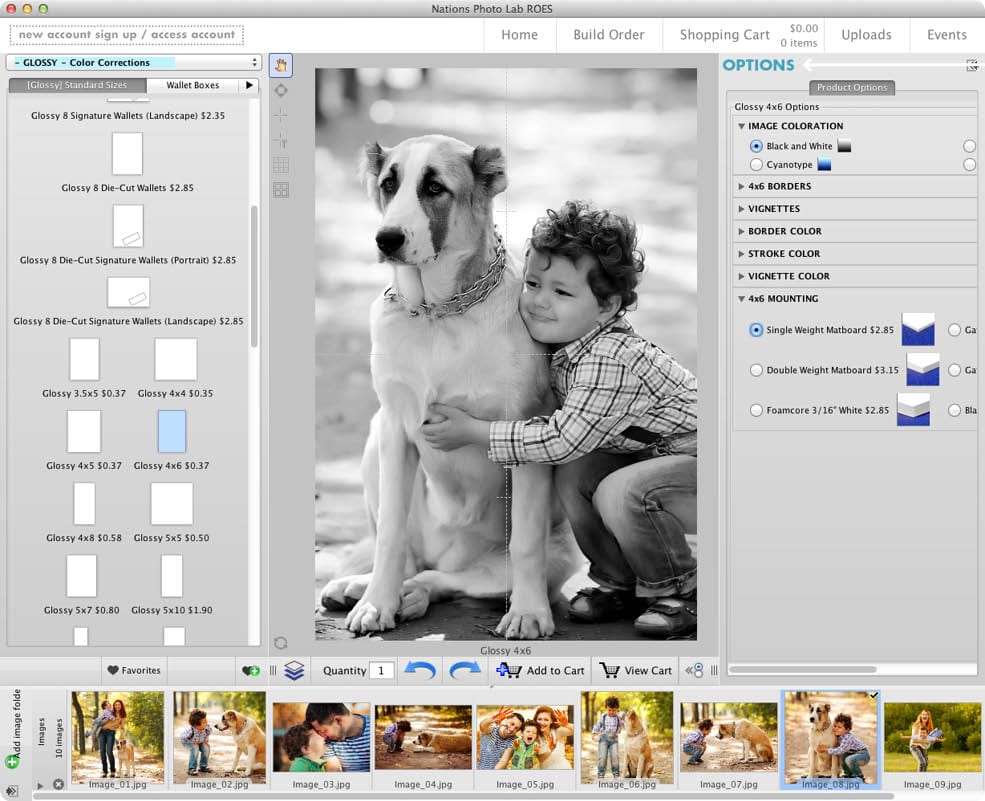Click the green Add image folder icon
985x801 pixels.
pyautogui.click(x=12, y=762)
